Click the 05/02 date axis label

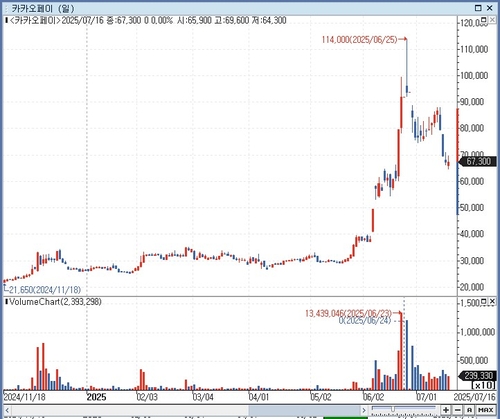point(320,397)
